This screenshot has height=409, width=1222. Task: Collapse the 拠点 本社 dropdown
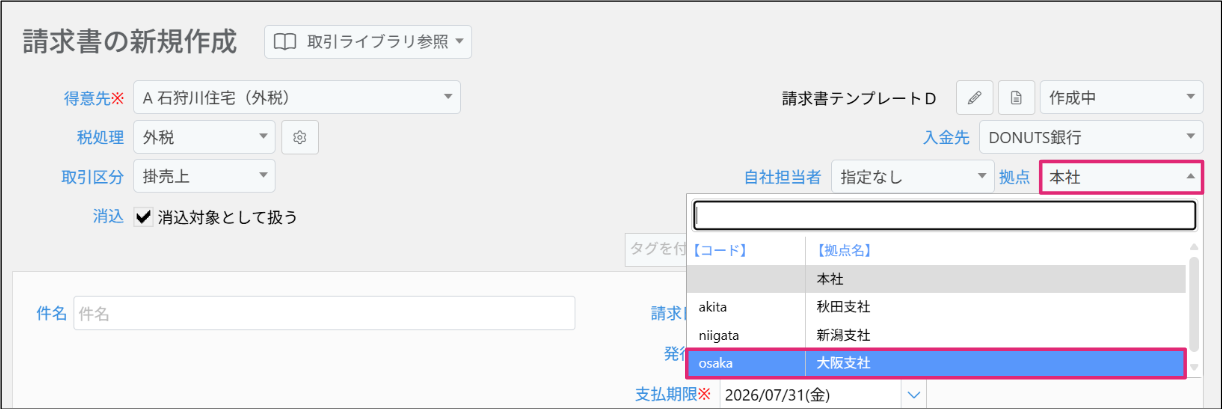[x=1121, y=177]
